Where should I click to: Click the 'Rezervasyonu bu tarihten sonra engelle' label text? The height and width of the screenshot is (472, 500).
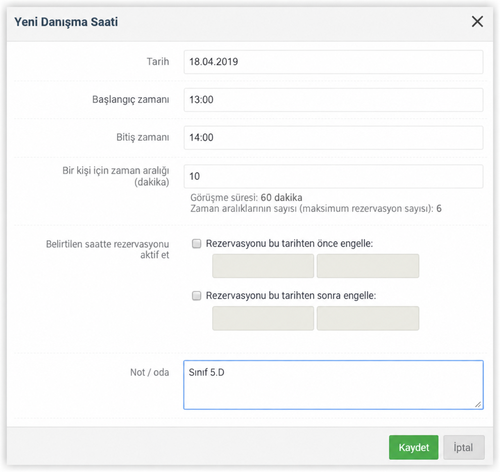[291, 296]
